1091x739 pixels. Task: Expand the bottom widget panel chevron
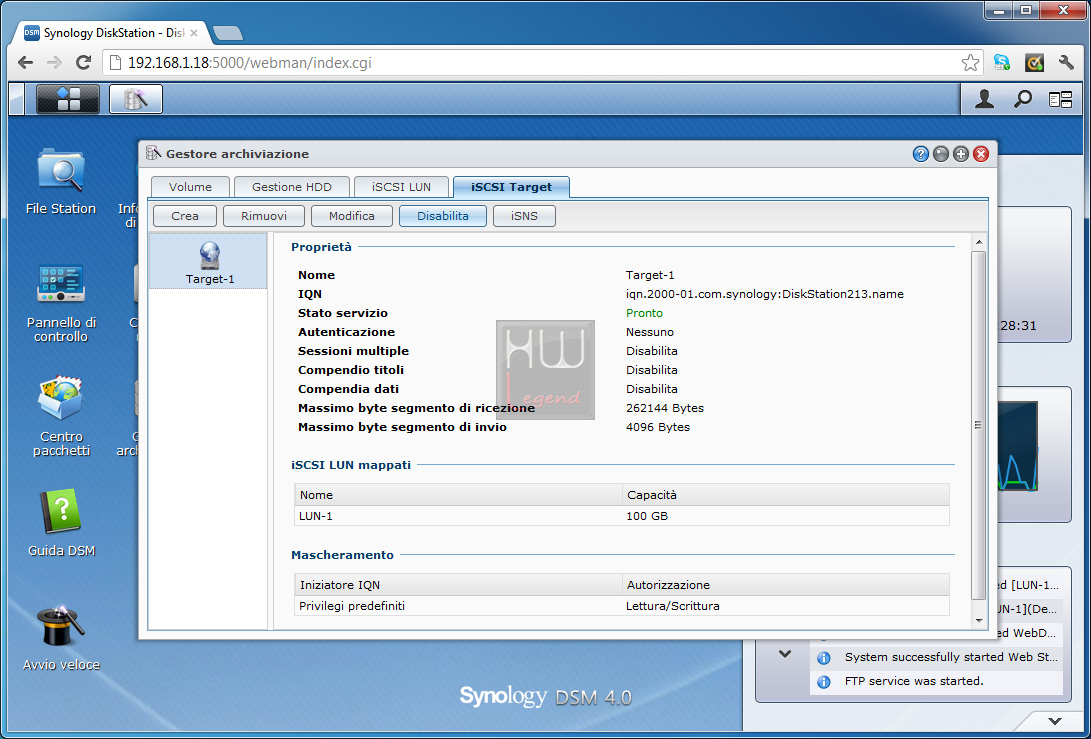[x=1055, y=721]
